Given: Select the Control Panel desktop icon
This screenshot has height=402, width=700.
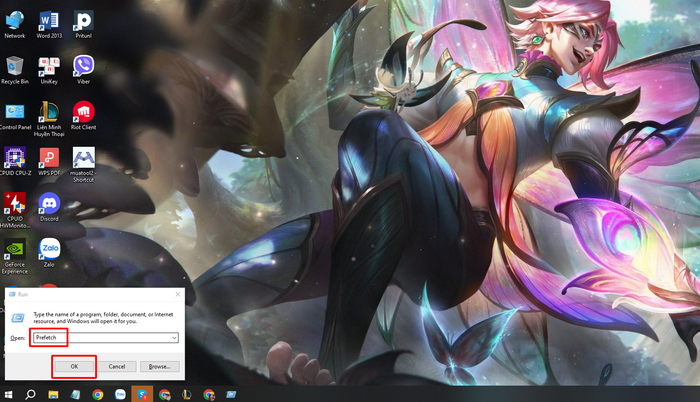Looking at the screenshot, I should (15, 116).
